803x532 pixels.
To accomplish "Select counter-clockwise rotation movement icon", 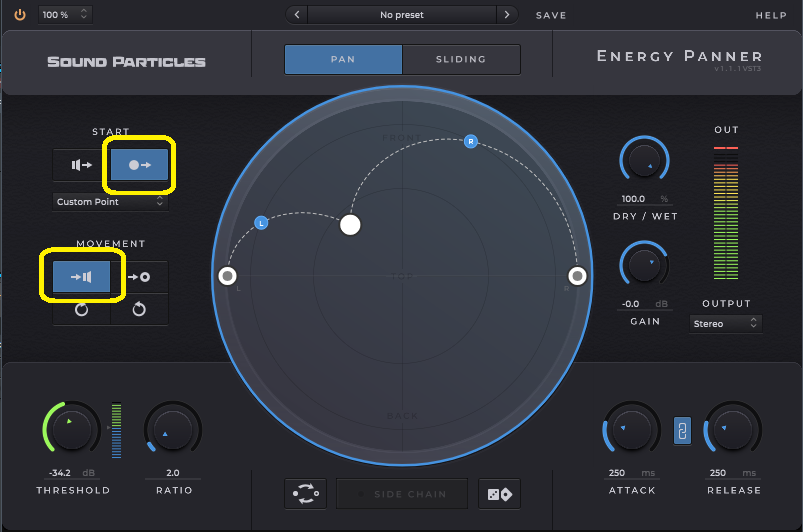I will click(139, 309).
